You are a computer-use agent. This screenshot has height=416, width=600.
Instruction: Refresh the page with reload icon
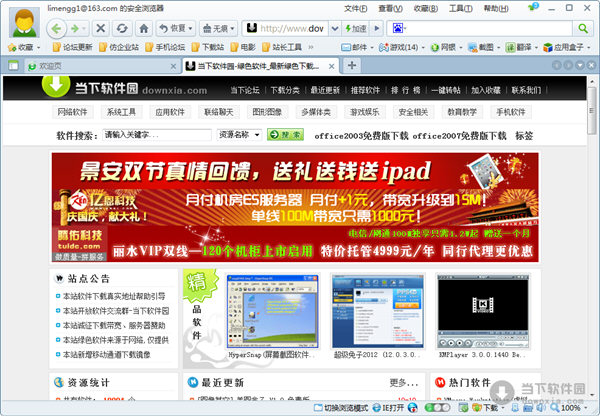[x=120, y=27]
